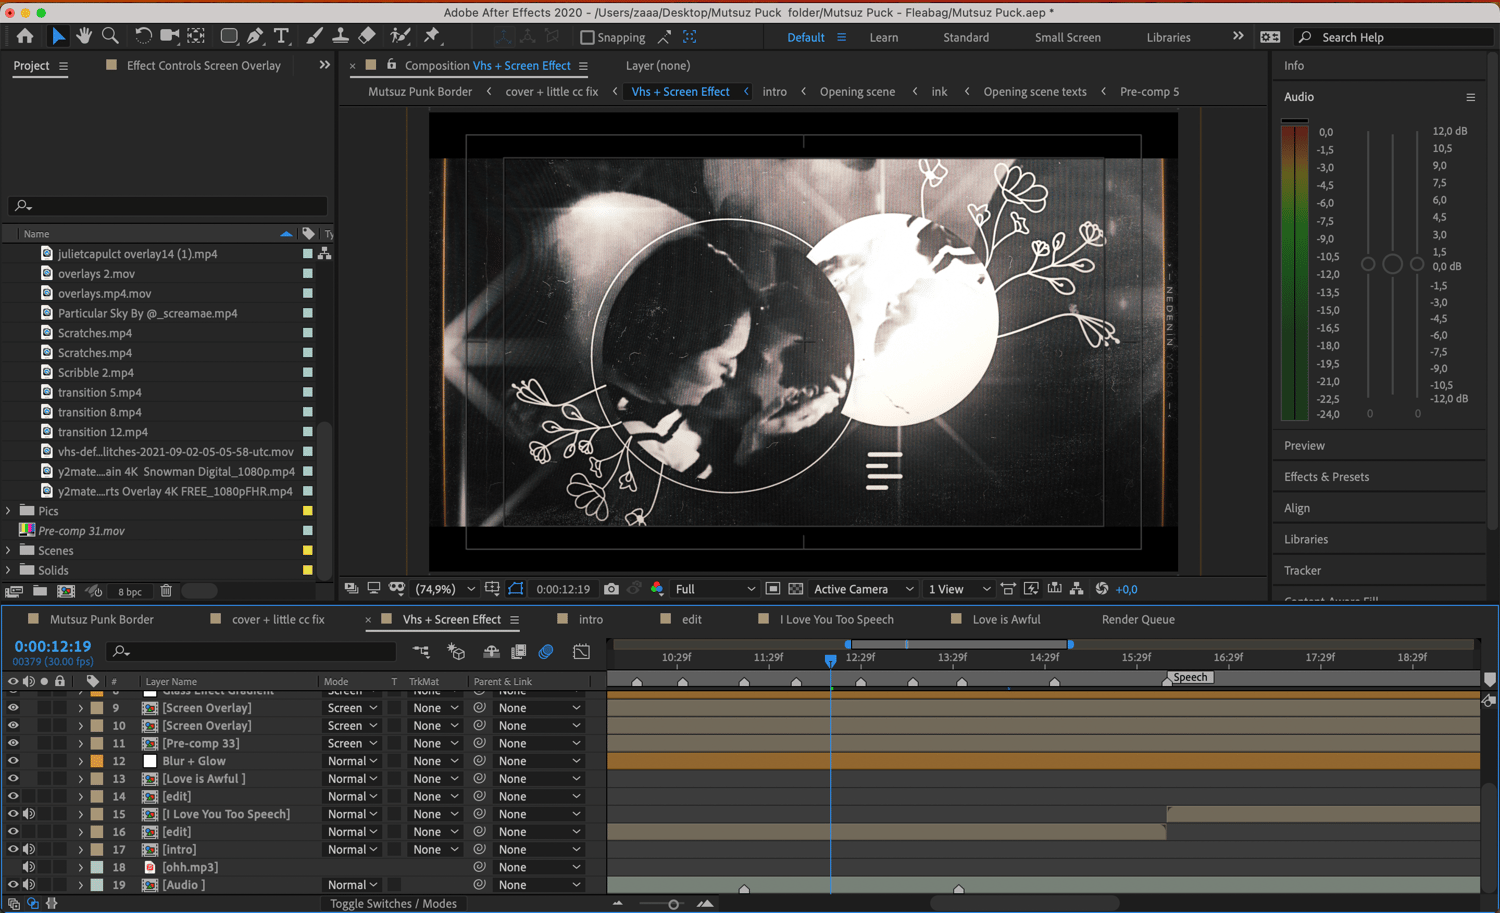
Task: Select the Zoom tool in toolbar
Action: point(110,36)
